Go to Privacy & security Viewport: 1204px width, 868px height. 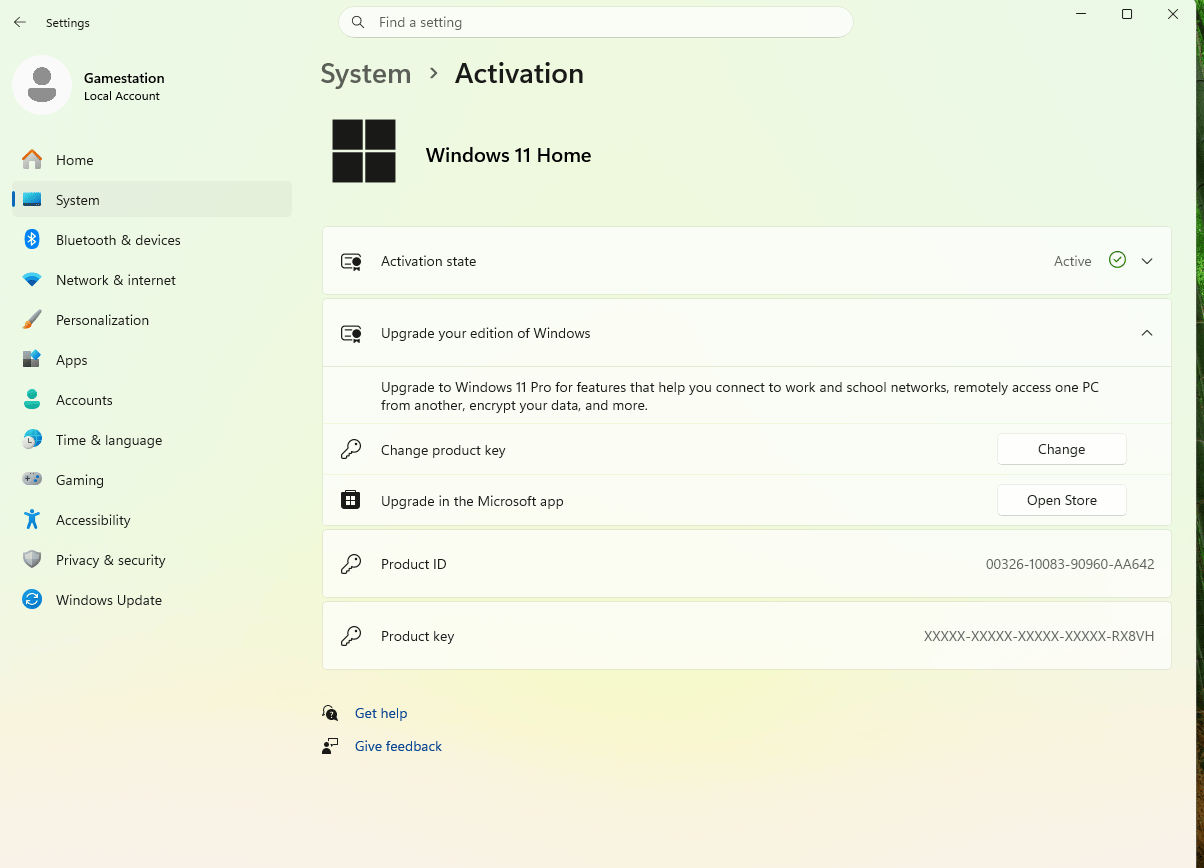(x=152, y=560)
